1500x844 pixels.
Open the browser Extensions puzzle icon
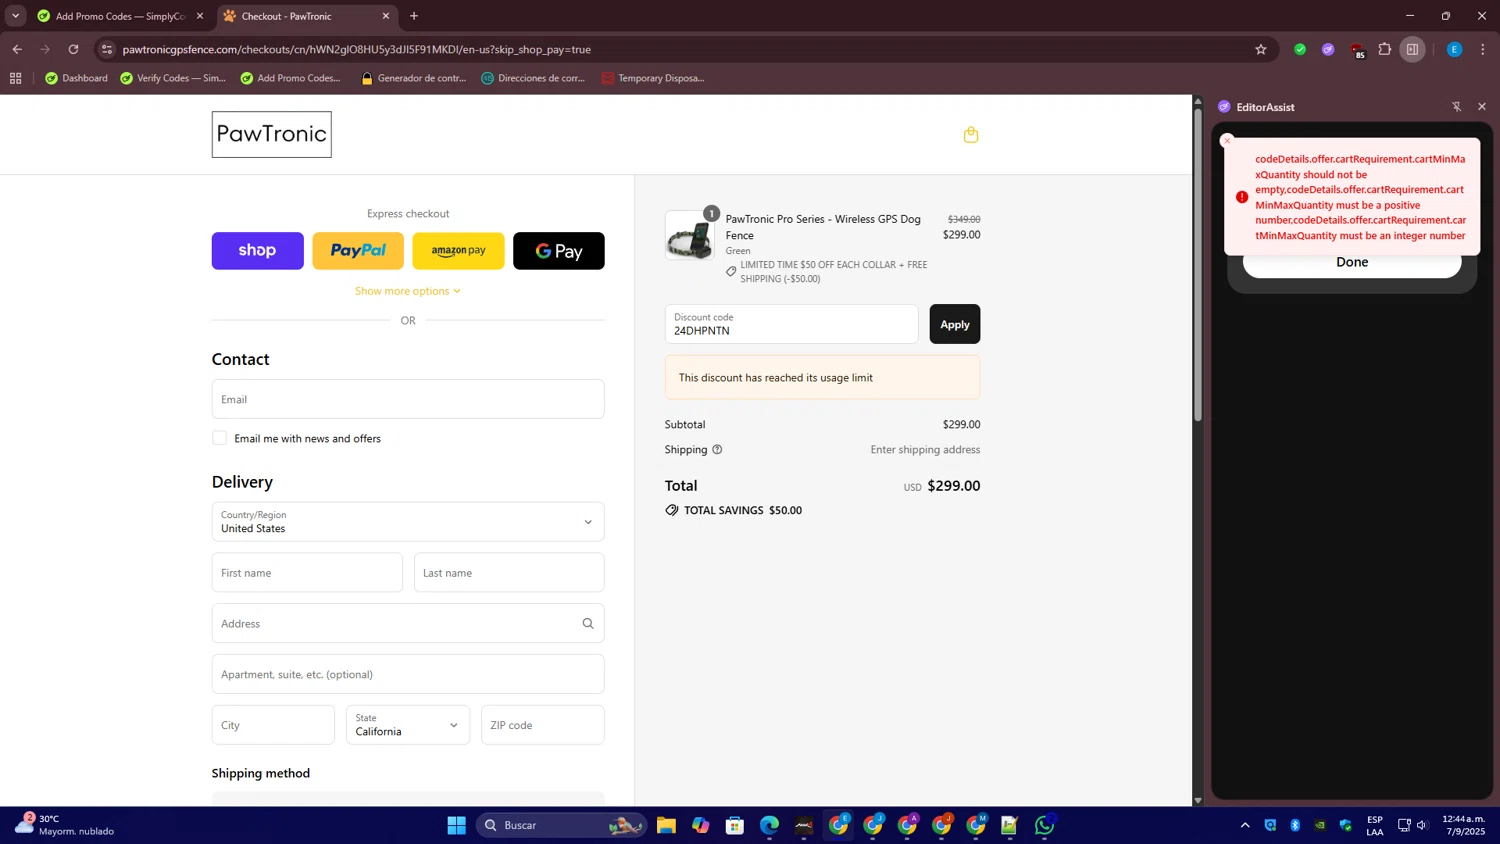click(x=1385, y=49)
